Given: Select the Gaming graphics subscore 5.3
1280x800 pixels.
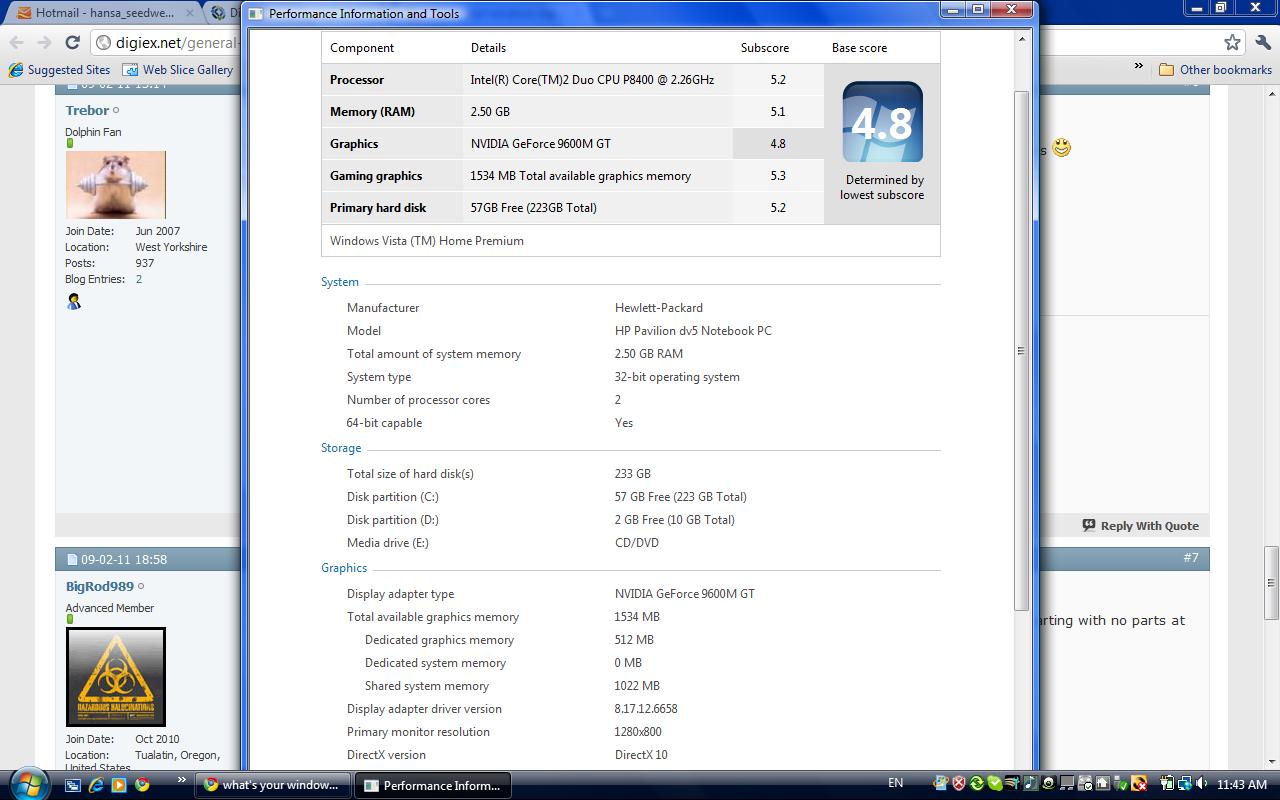Looking at the screenshot, I should coord(778,176).
